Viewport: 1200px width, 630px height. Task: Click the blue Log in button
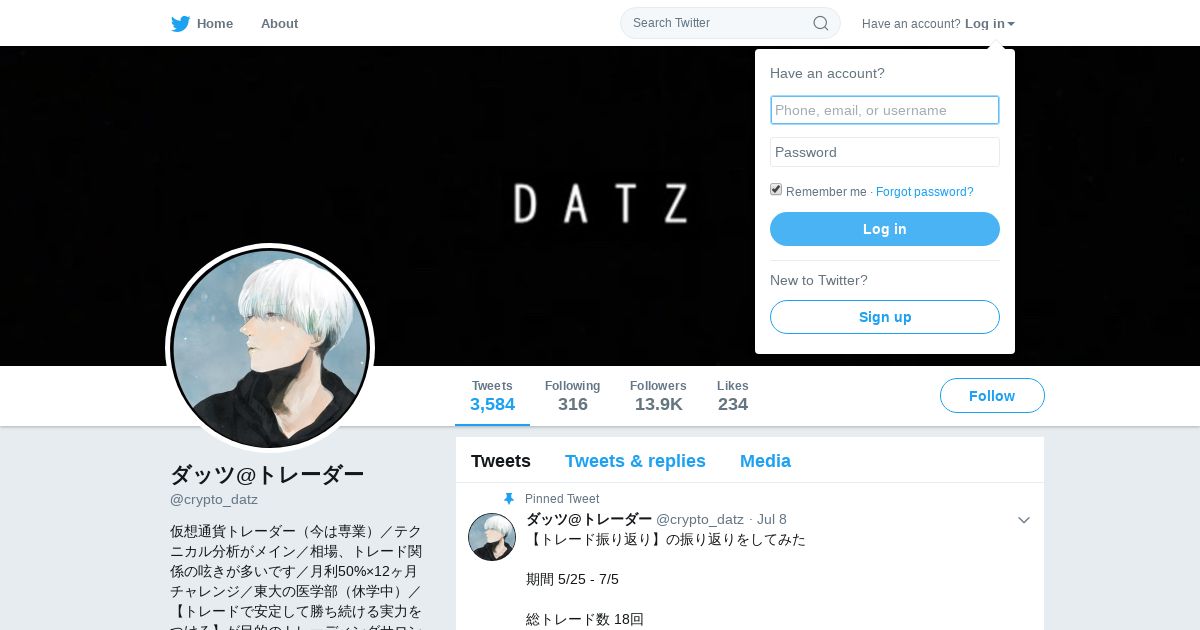point(885,229)
